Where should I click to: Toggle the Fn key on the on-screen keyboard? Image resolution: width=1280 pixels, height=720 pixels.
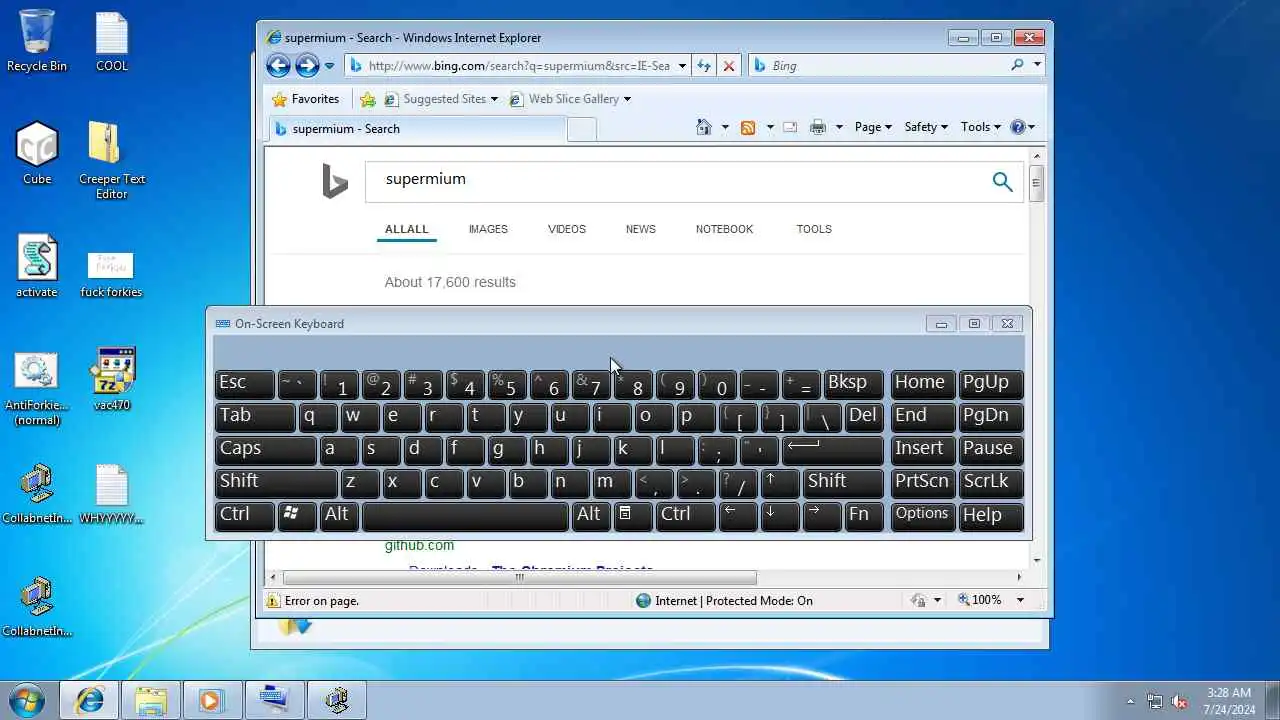click(864, 515)
